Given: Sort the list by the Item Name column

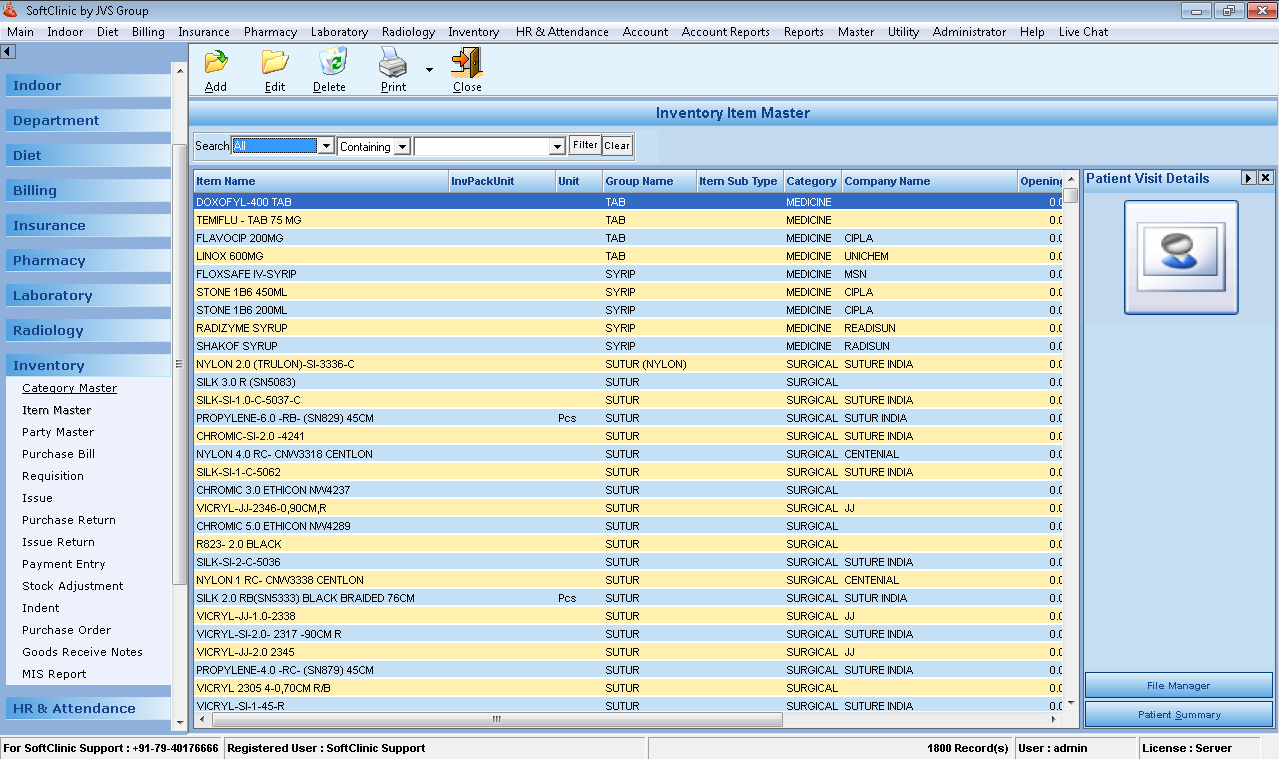Looking at the screenshot, I should point(230,181).
